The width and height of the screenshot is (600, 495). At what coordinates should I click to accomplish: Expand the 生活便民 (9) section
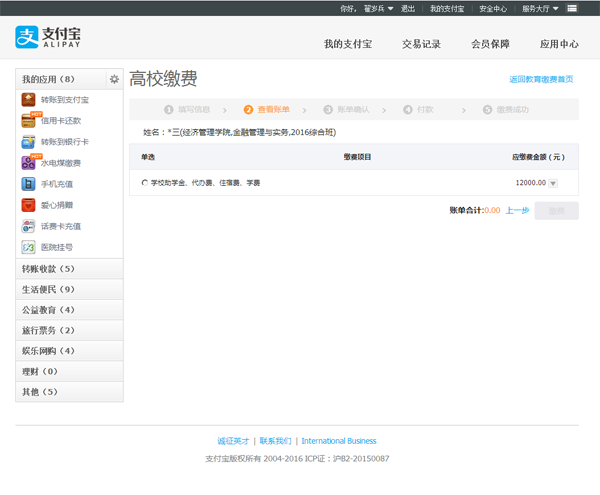point(69,289)
